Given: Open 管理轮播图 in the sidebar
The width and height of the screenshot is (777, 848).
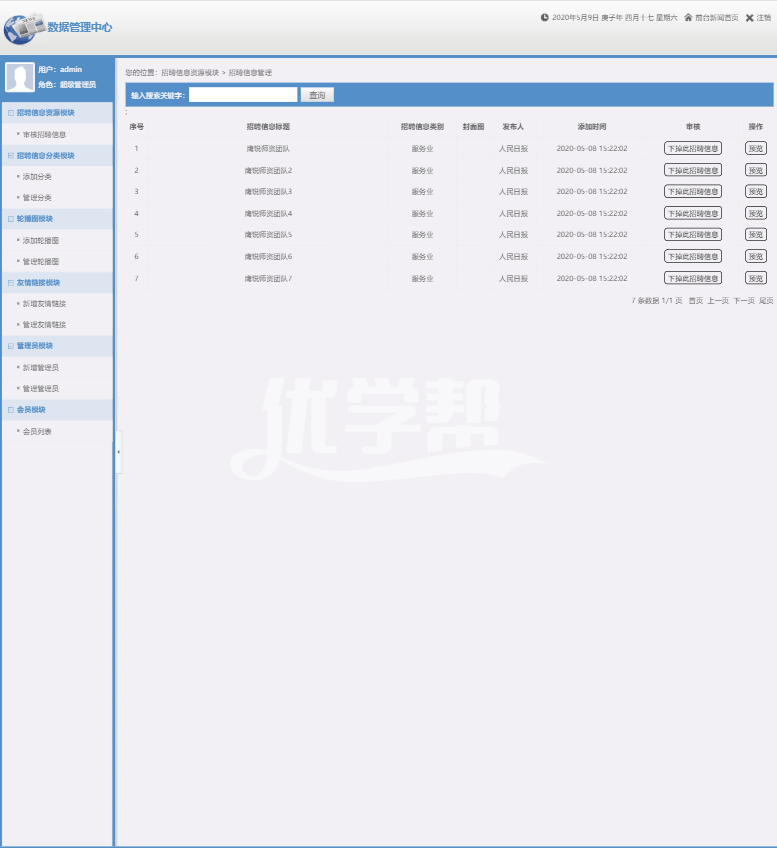Looking at the screenshot, I should click(x=41, y=261).
